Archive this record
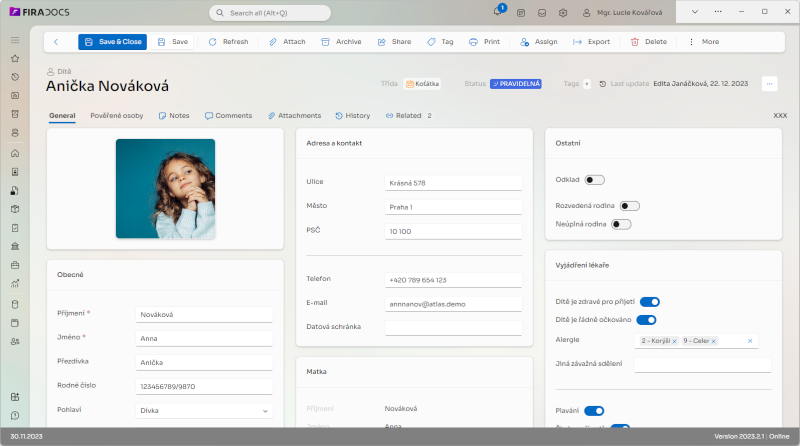Image resolution: width=800 pixels, height=446 pixels. (341, 42)
